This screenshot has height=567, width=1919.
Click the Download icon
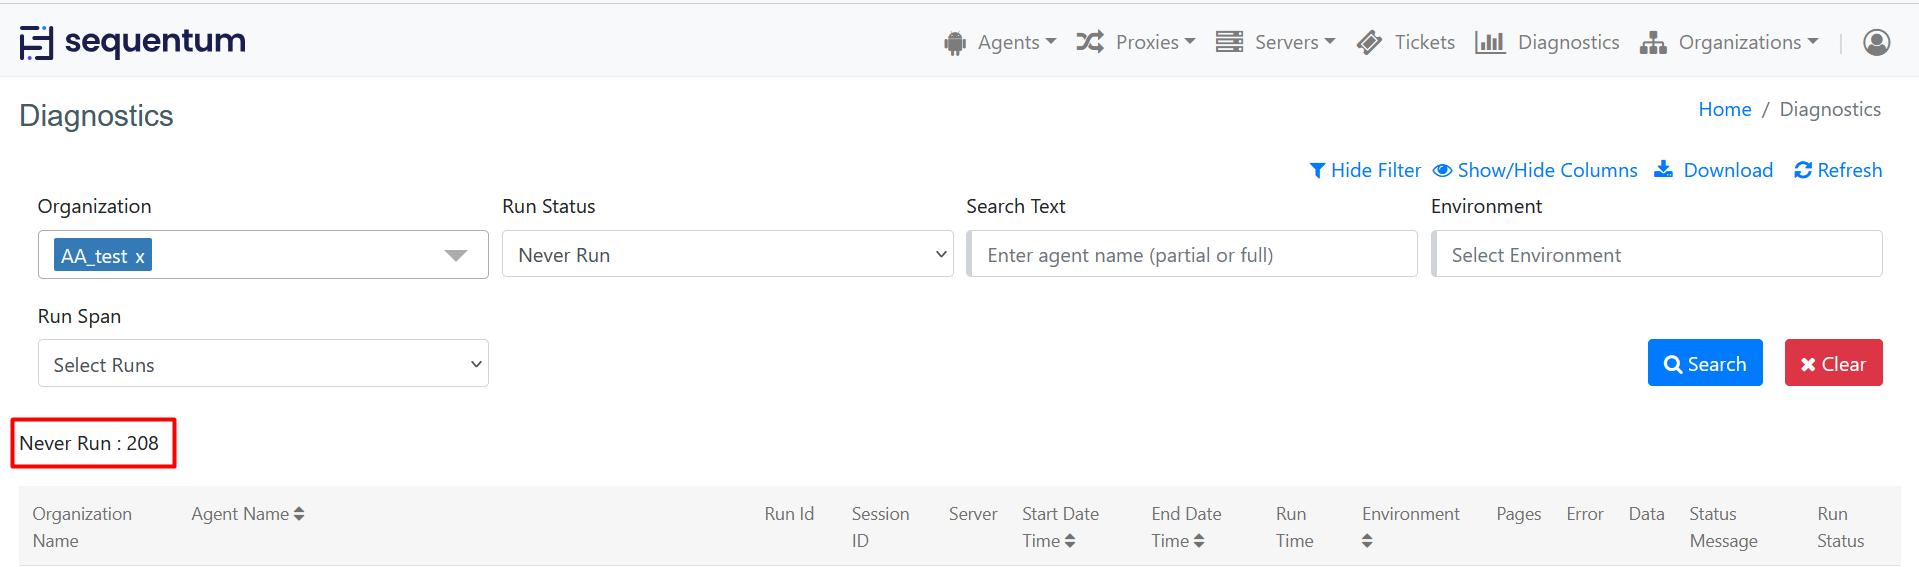pos(1664,170)
